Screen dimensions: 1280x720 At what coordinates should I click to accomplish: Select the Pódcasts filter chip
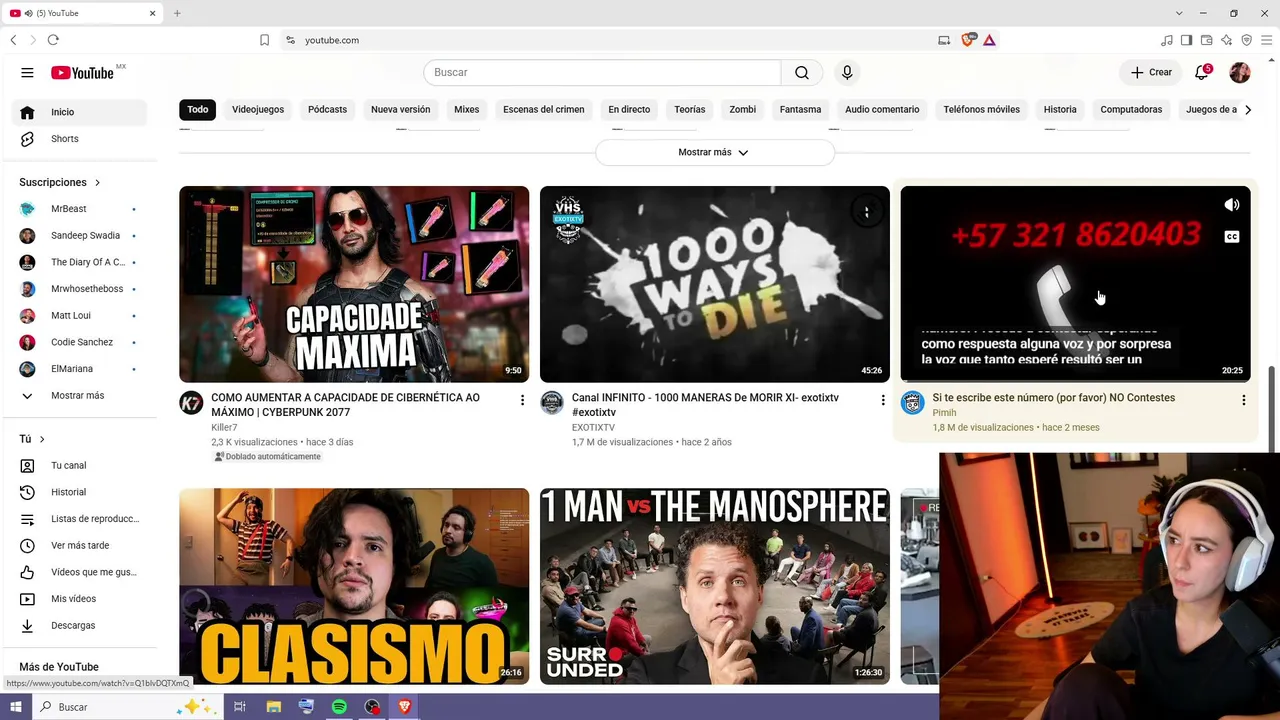pyautogui.click(x=327, y=110)
